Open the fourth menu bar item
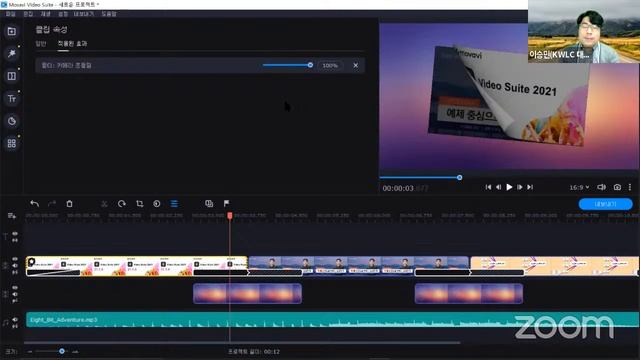This screenshot has height=360, width=640. coord(63,14)
